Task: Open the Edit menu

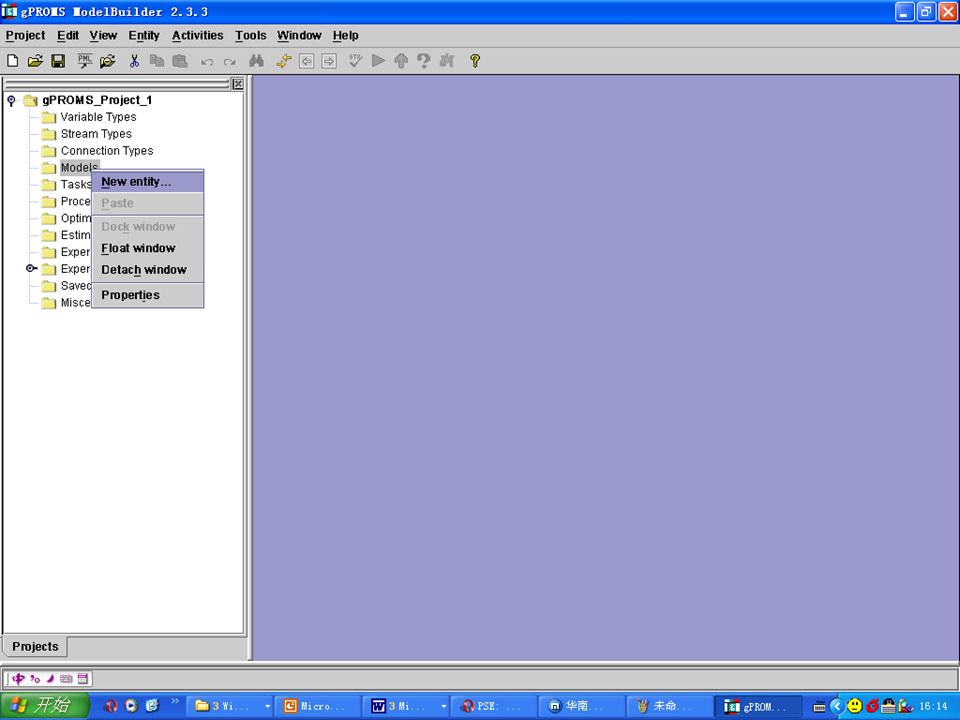Action: pos(68,36)
